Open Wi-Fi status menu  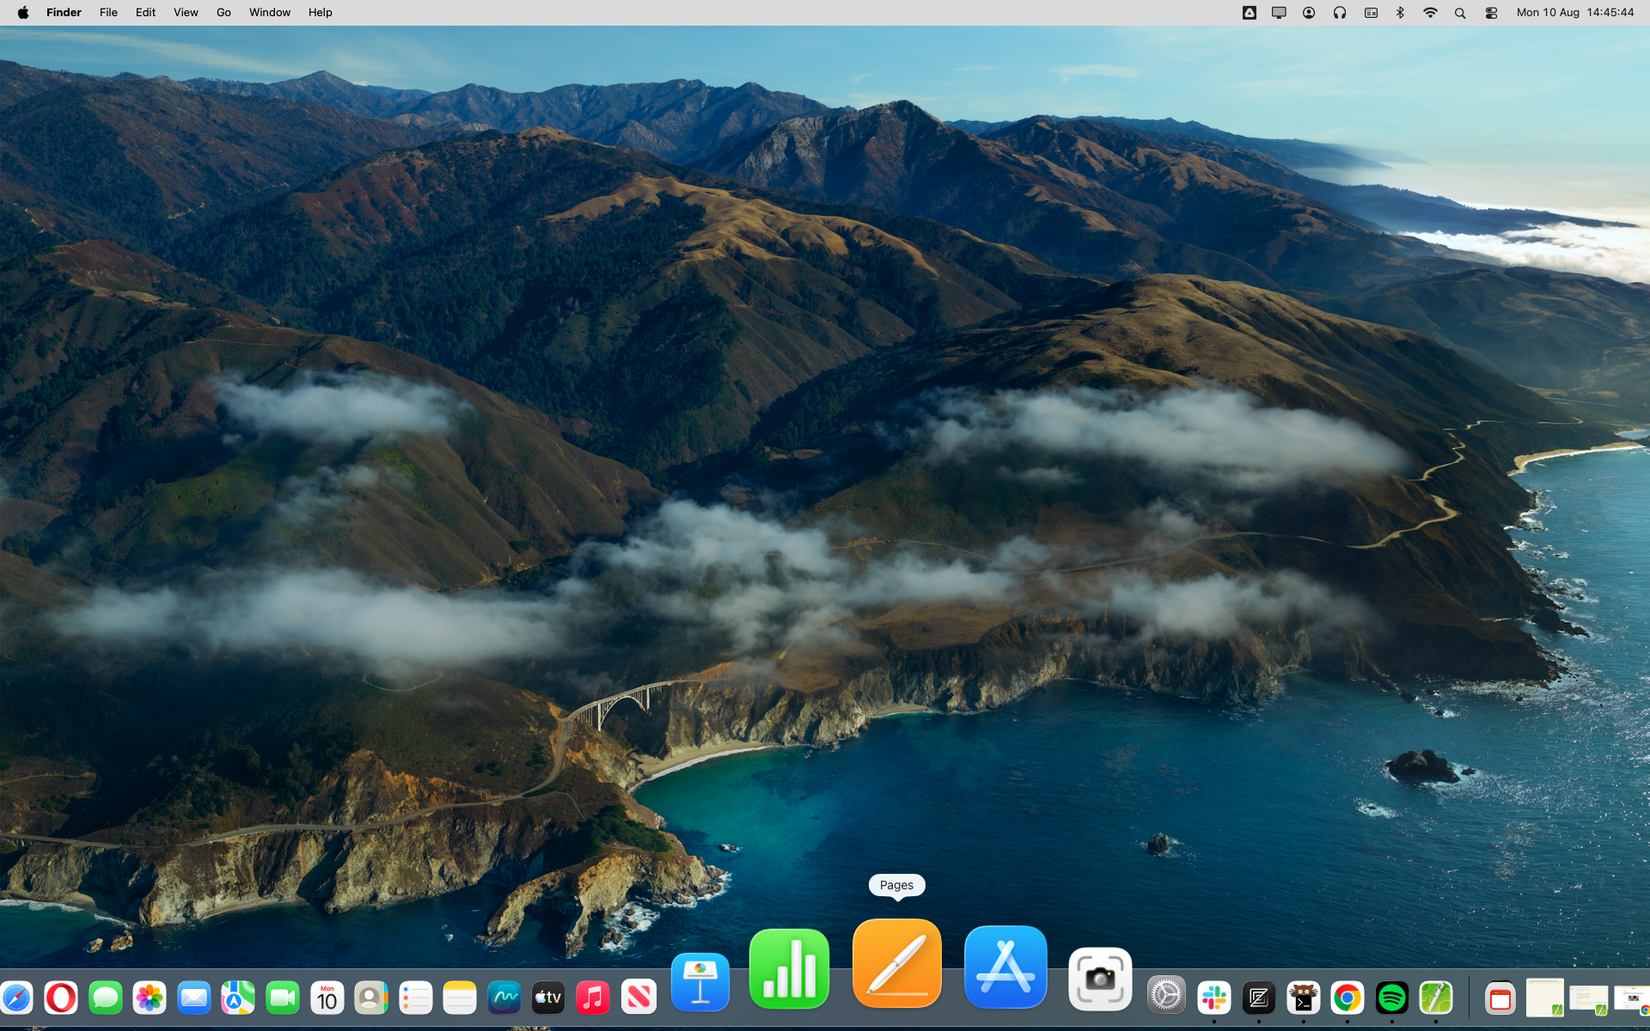pos(1430,13)
